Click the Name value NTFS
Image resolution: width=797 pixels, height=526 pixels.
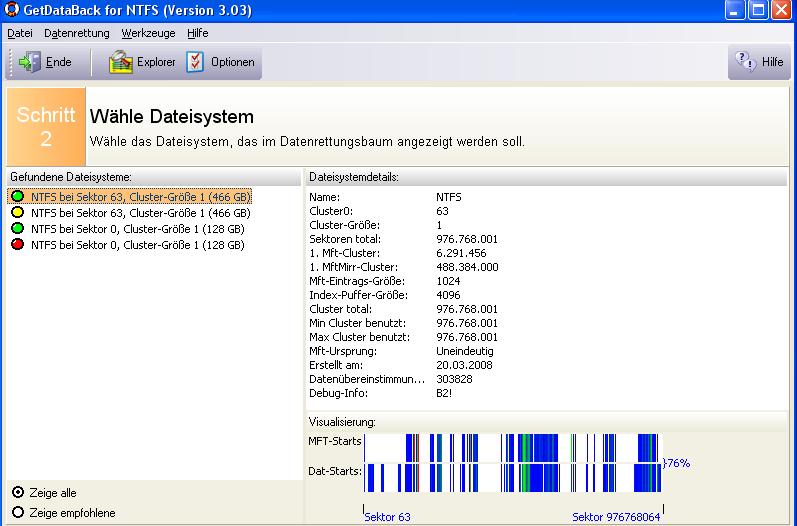tap(449, 197)
